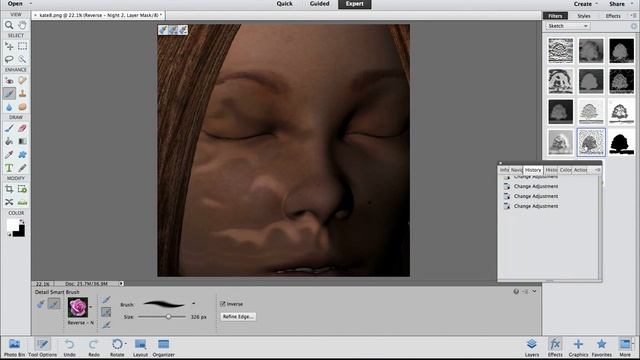The height and width of the screenshot is (360, 640).
Task: Select the Quick Selection tool
Action: click(22, 59)
